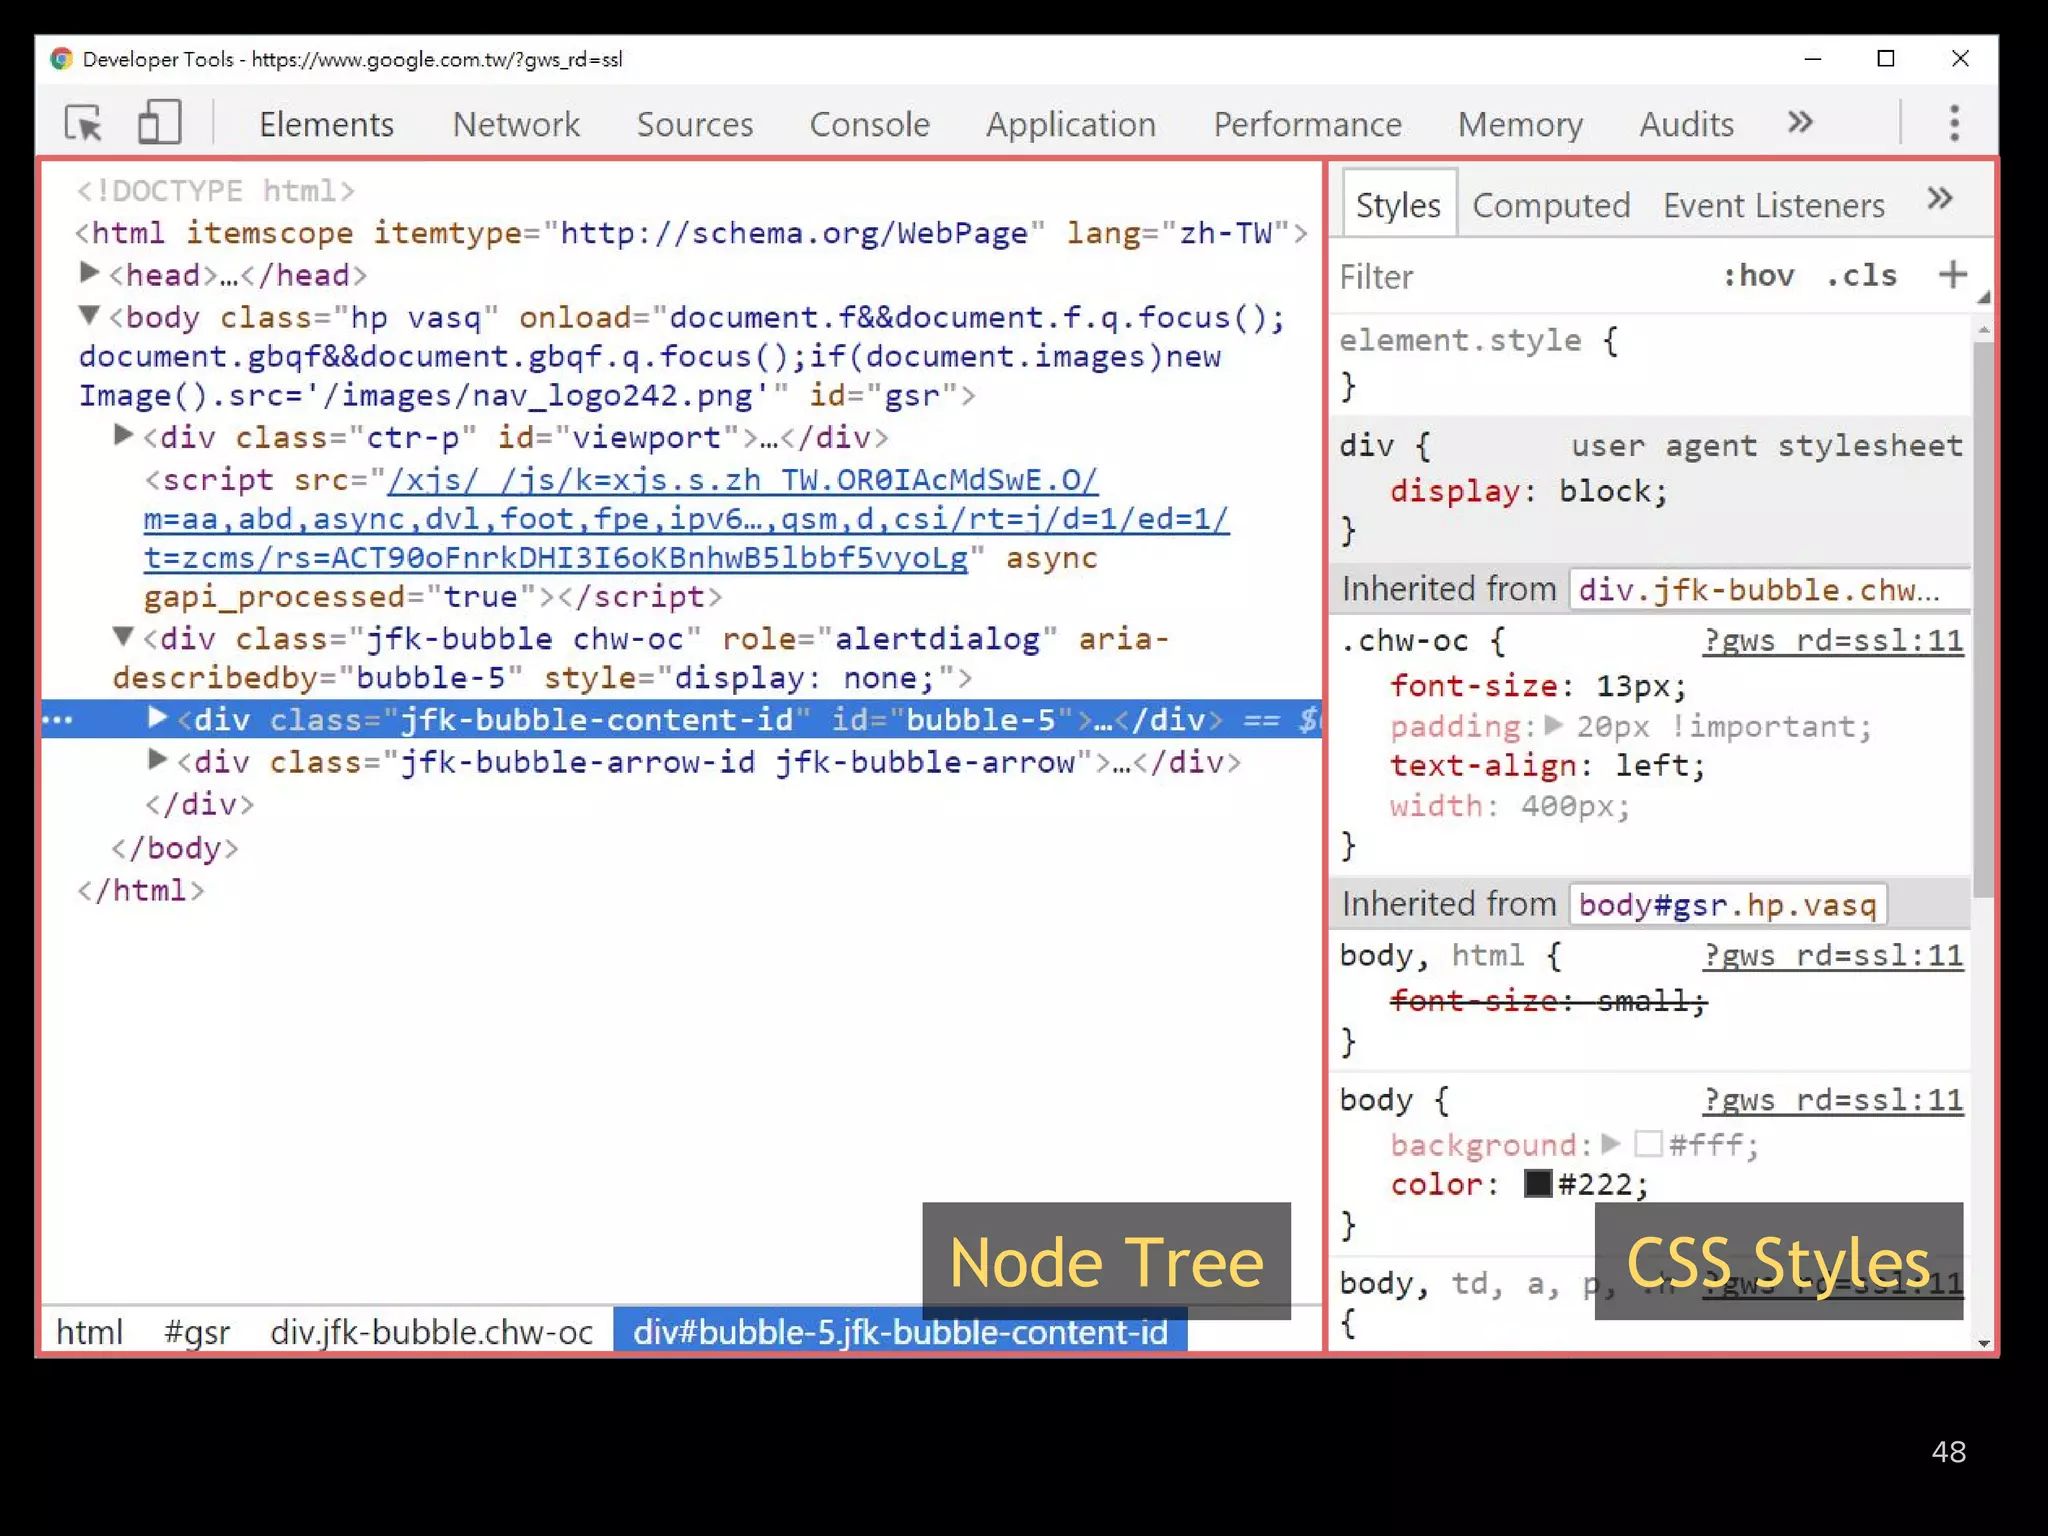Select div#bubble-5.jfk-bubble-content-id breadcrumb
2048x1536 pixels.
[900, 1332]
